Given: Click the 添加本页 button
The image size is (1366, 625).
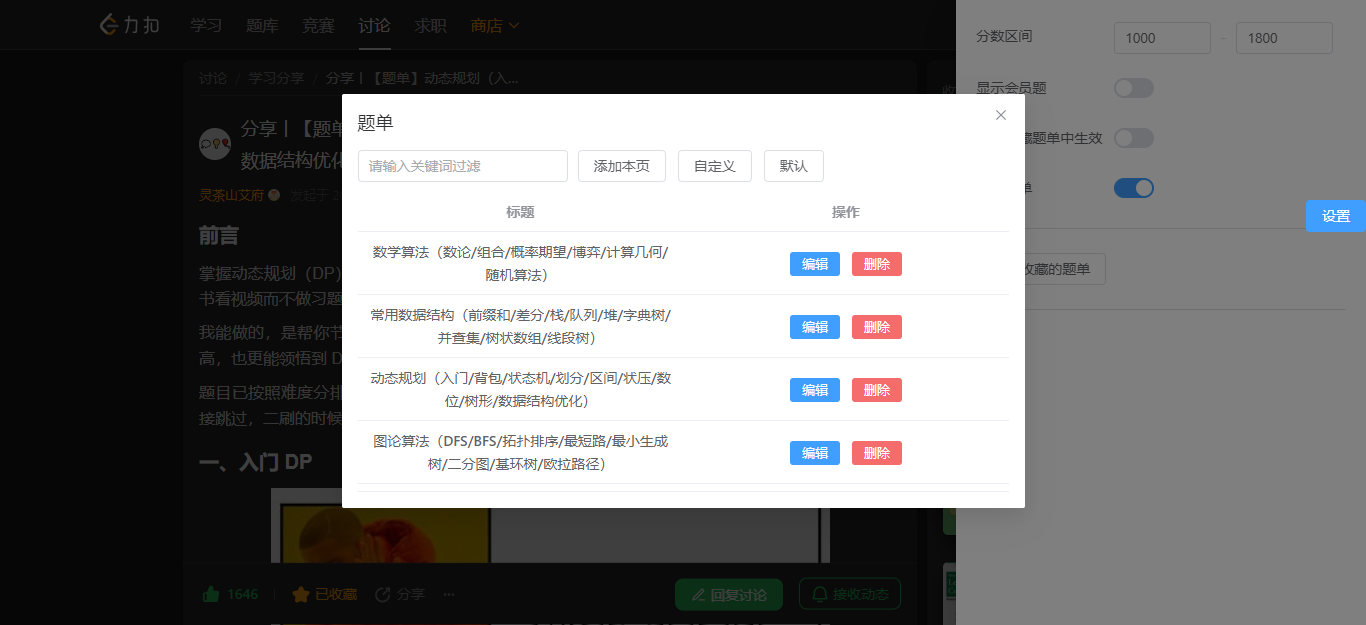Looking at the screenshot, I should [621, 166].
